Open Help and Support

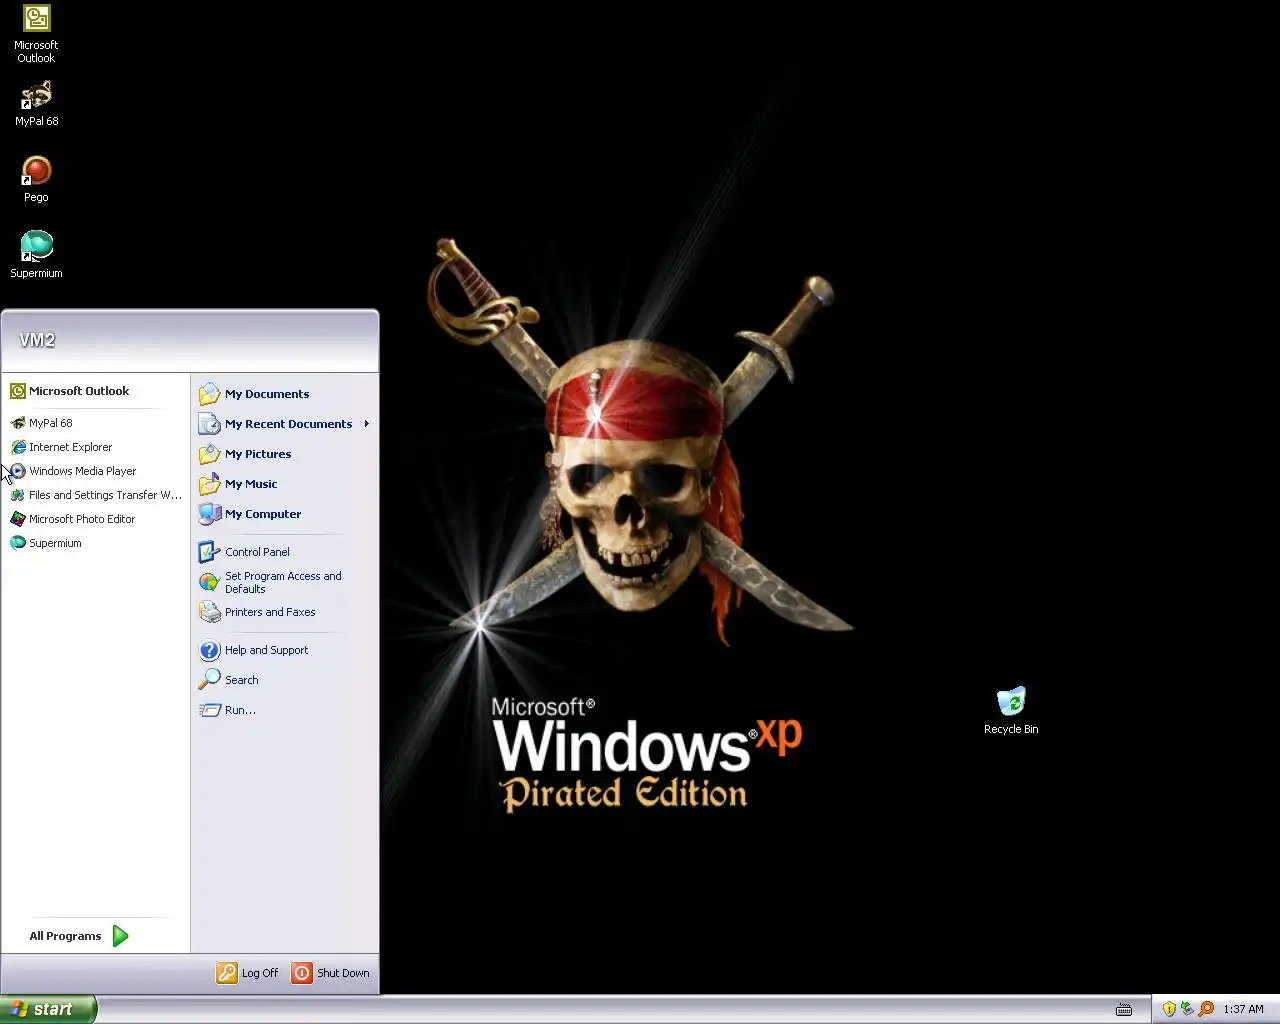click(x=284, y=650)
